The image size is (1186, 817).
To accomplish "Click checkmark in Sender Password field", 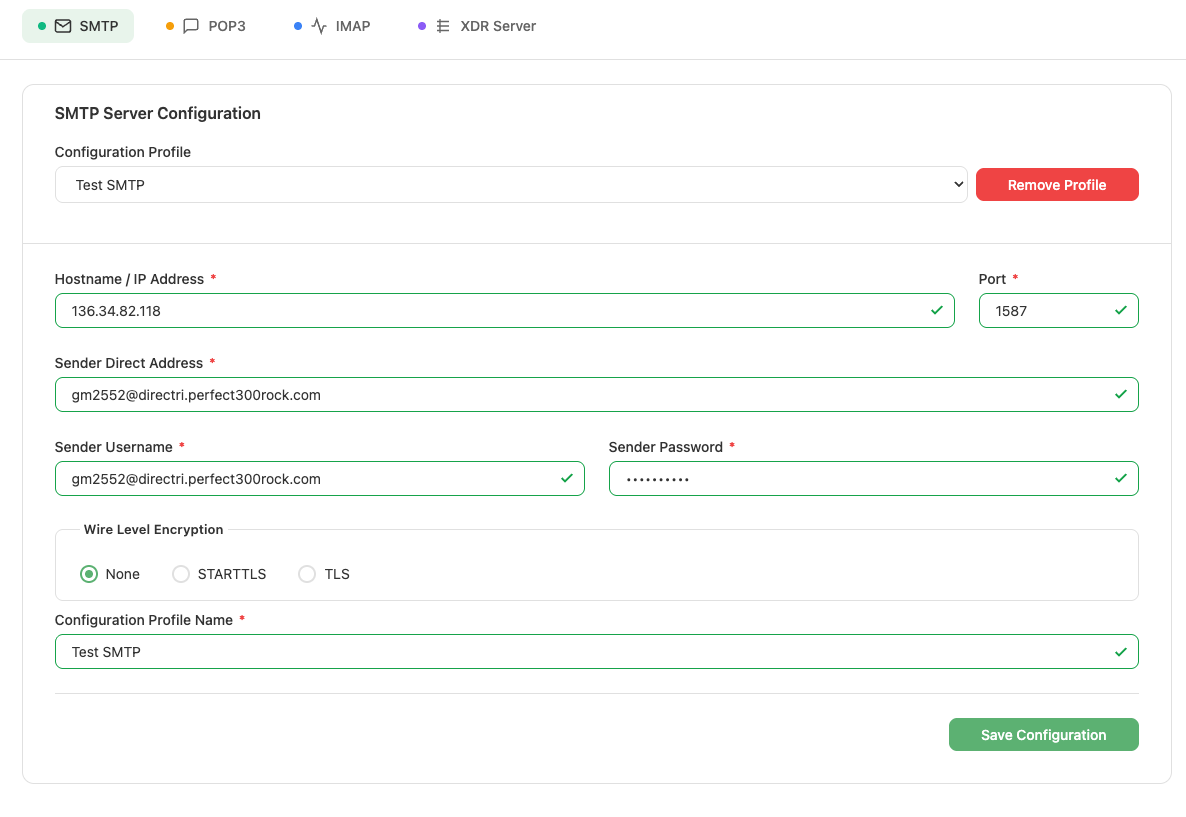I will coord(1121,478).
